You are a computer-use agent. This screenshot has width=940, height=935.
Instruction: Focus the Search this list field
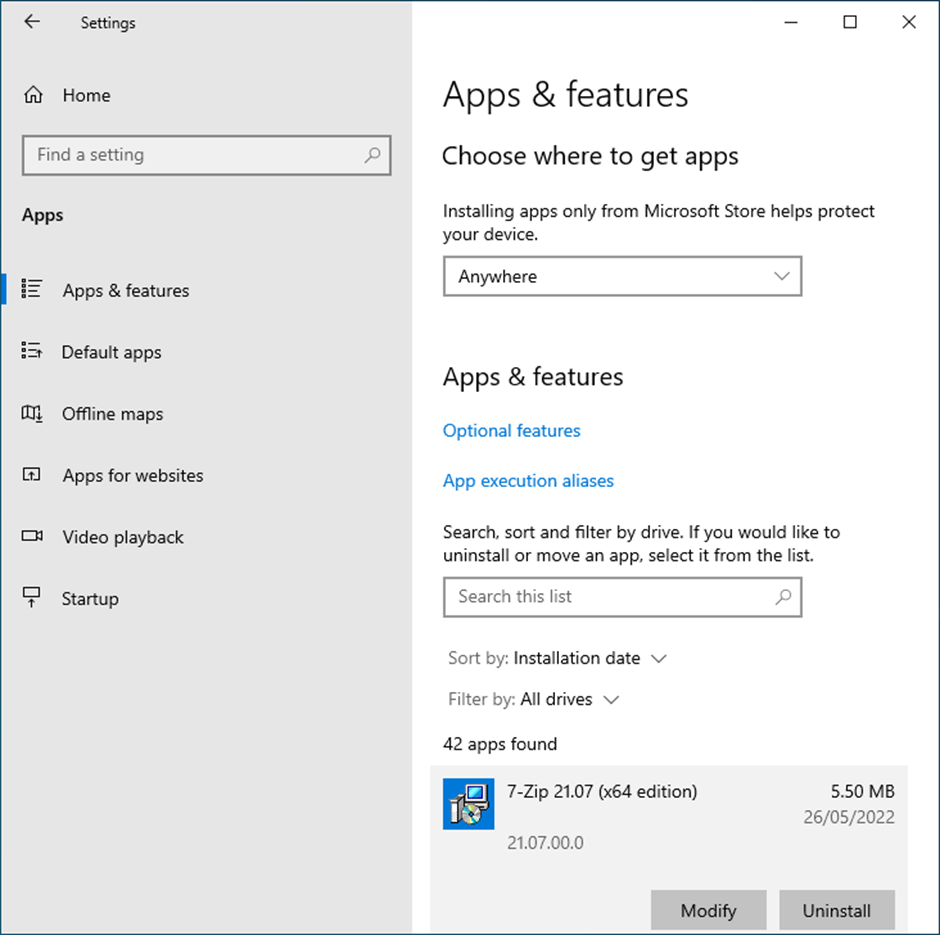[622, 597]
